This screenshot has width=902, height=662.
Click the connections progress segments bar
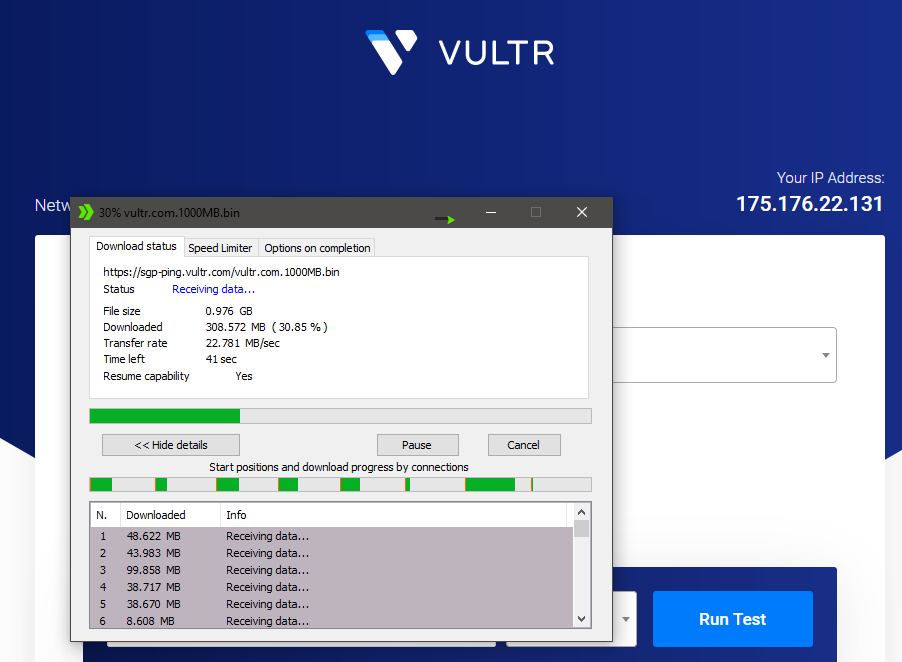point(341,484)
